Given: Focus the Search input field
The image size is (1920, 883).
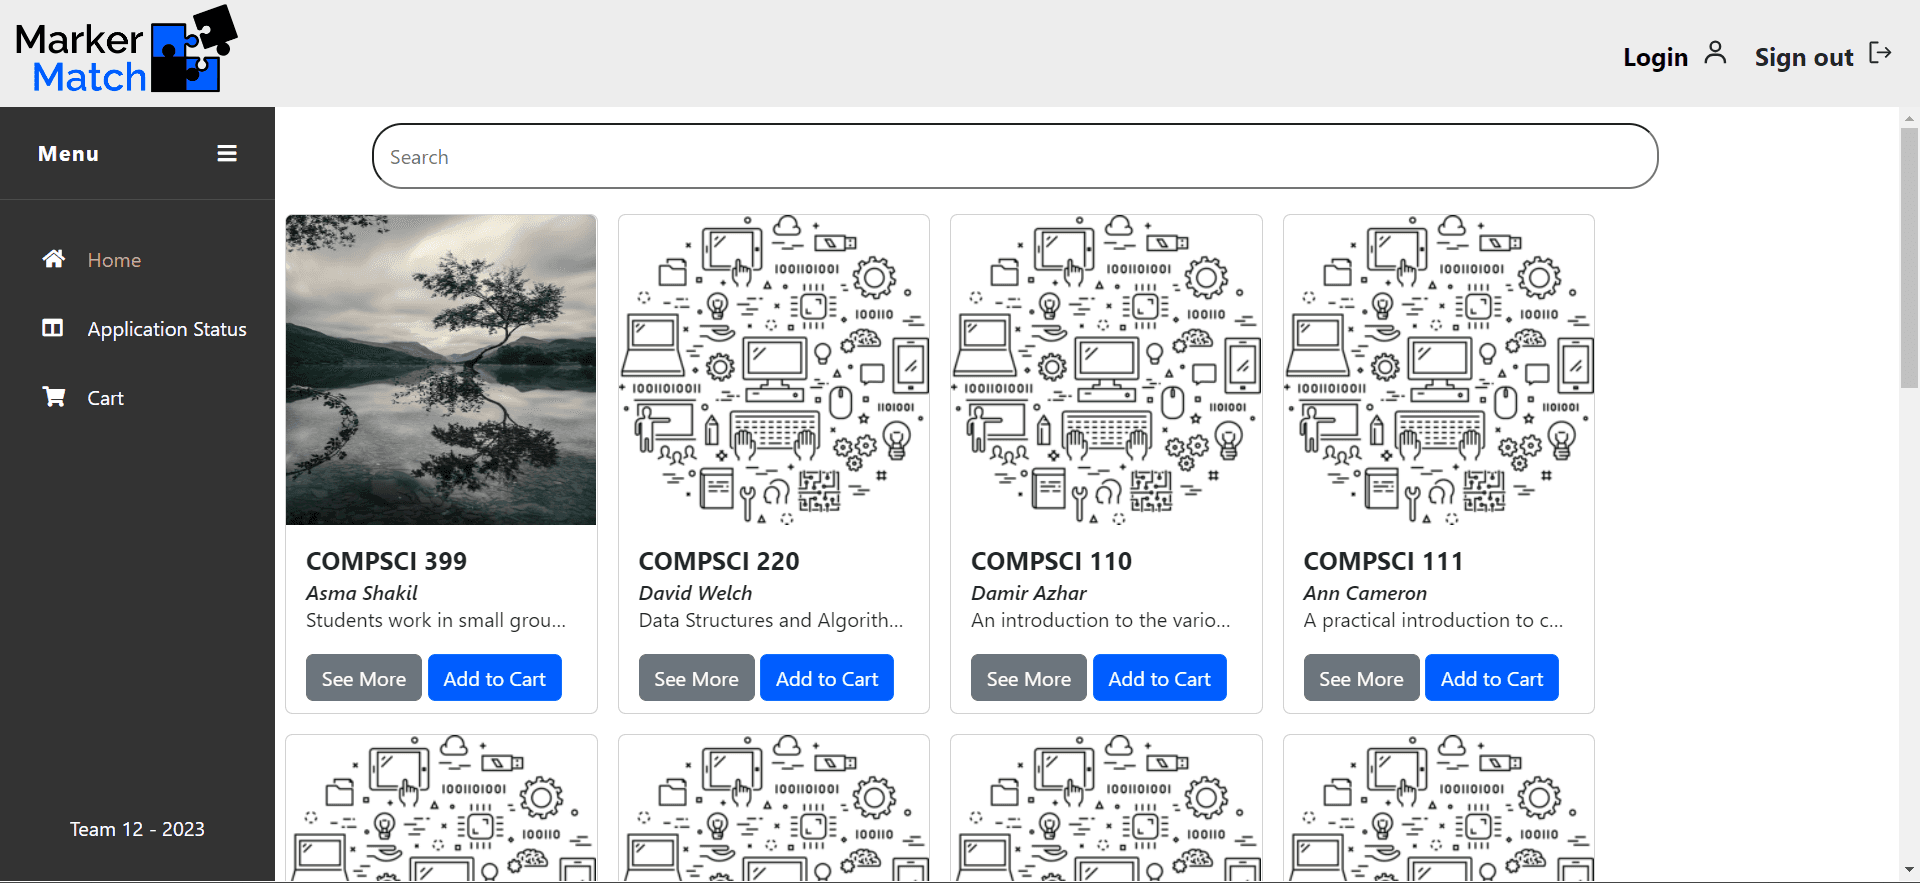Looking at the screenshot, I should tap(1014, 157).
